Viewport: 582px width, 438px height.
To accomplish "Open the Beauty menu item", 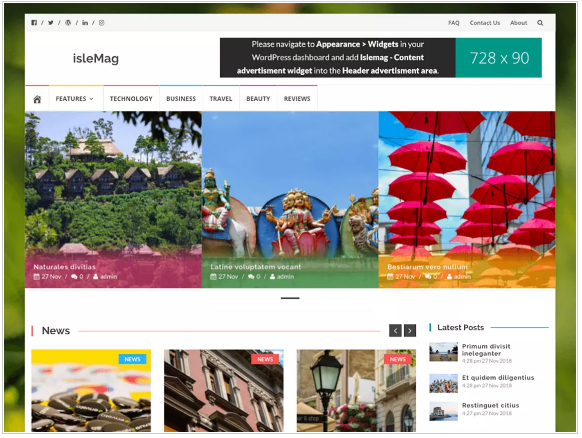I will point(258,99).
